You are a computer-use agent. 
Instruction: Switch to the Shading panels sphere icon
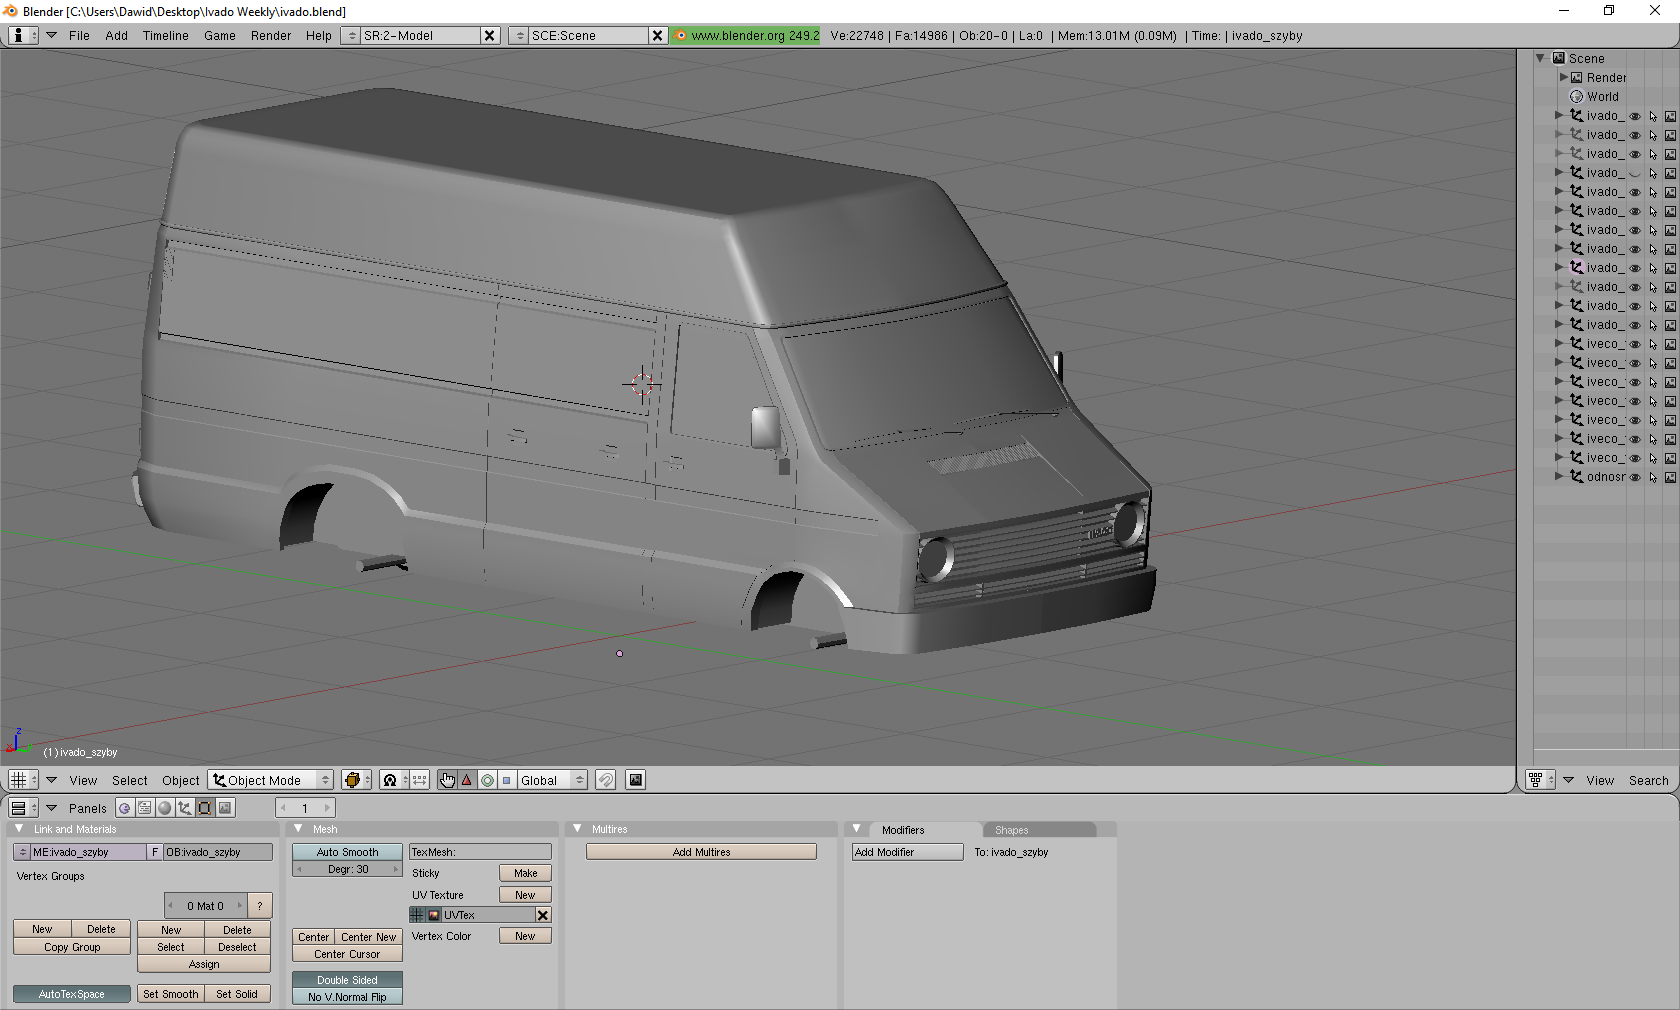[164, 808]
